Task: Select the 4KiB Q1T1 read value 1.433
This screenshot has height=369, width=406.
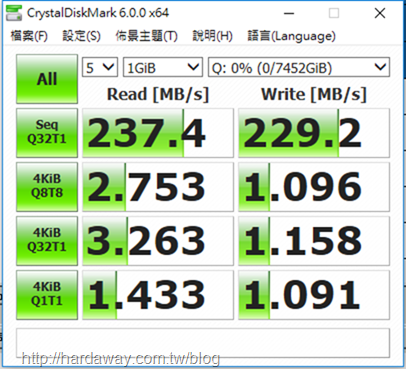Action: [x=158, y=295]
